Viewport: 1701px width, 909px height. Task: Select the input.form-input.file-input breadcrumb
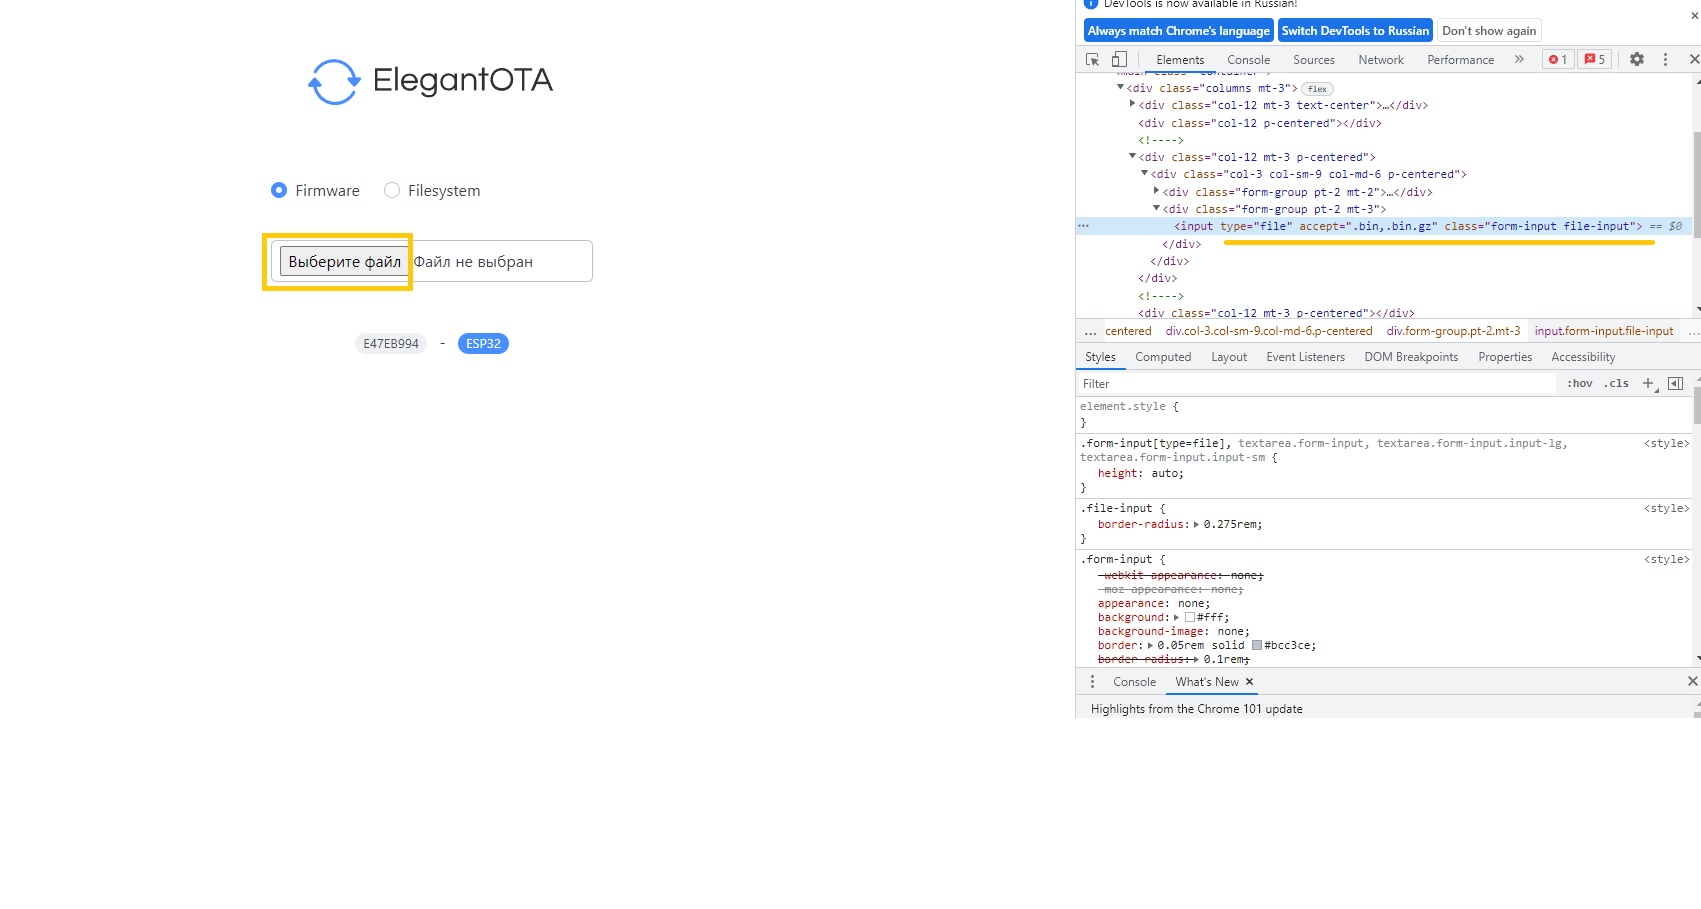1604,331
